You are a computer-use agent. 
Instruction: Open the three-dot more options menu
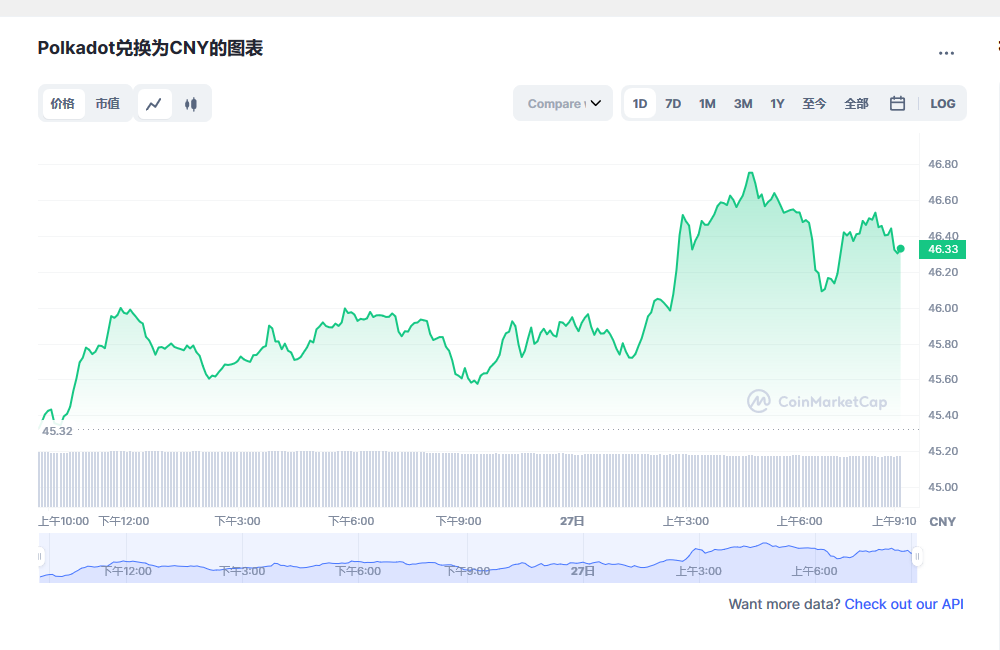pos(946,53)
